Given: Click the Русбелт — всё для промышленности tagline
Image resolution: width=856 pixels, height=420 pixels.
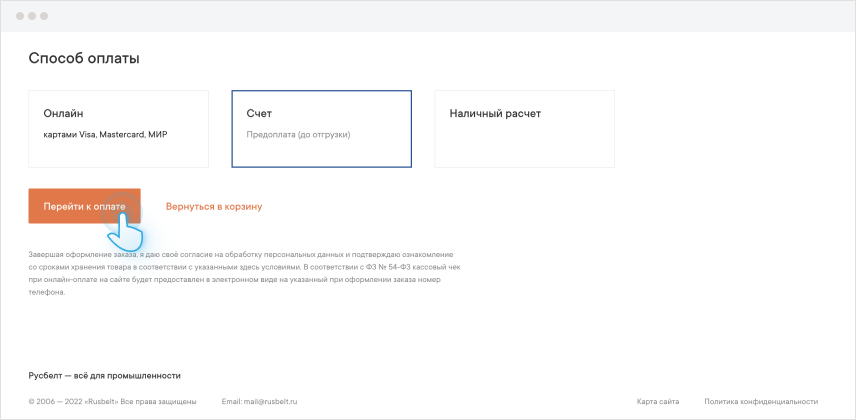Looking at the screenshot, I should click(x=105, y=375).
